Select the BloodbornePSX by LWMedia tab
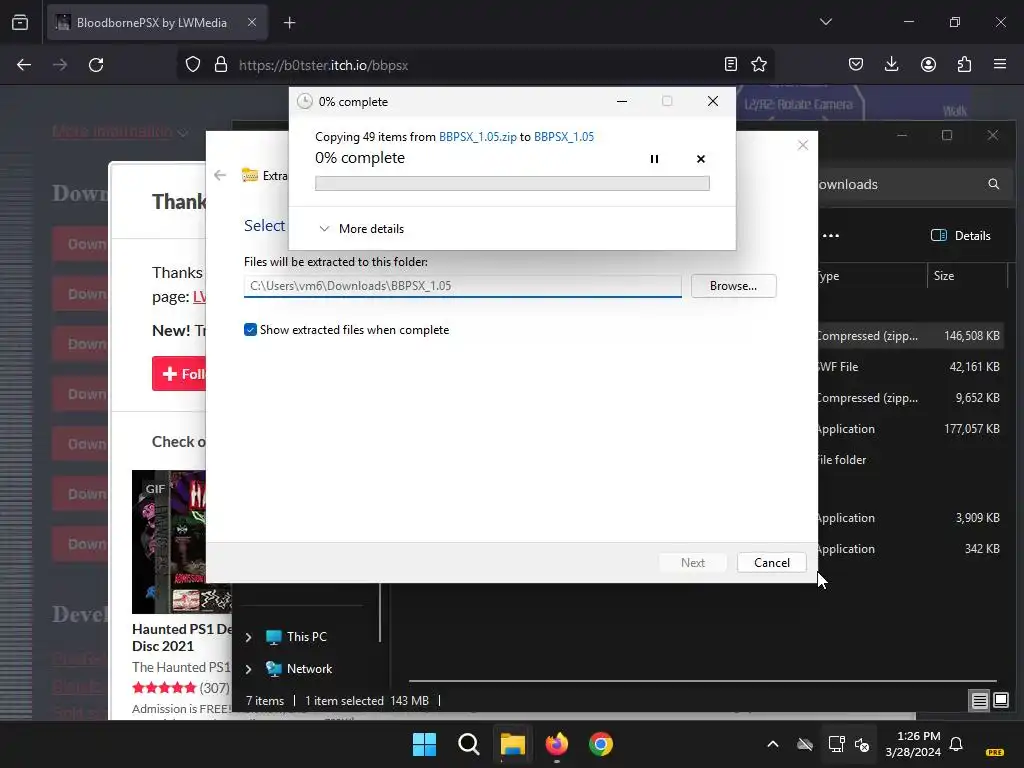The width and height of the screenshot is (1024, 768). [x=151, y=22]
